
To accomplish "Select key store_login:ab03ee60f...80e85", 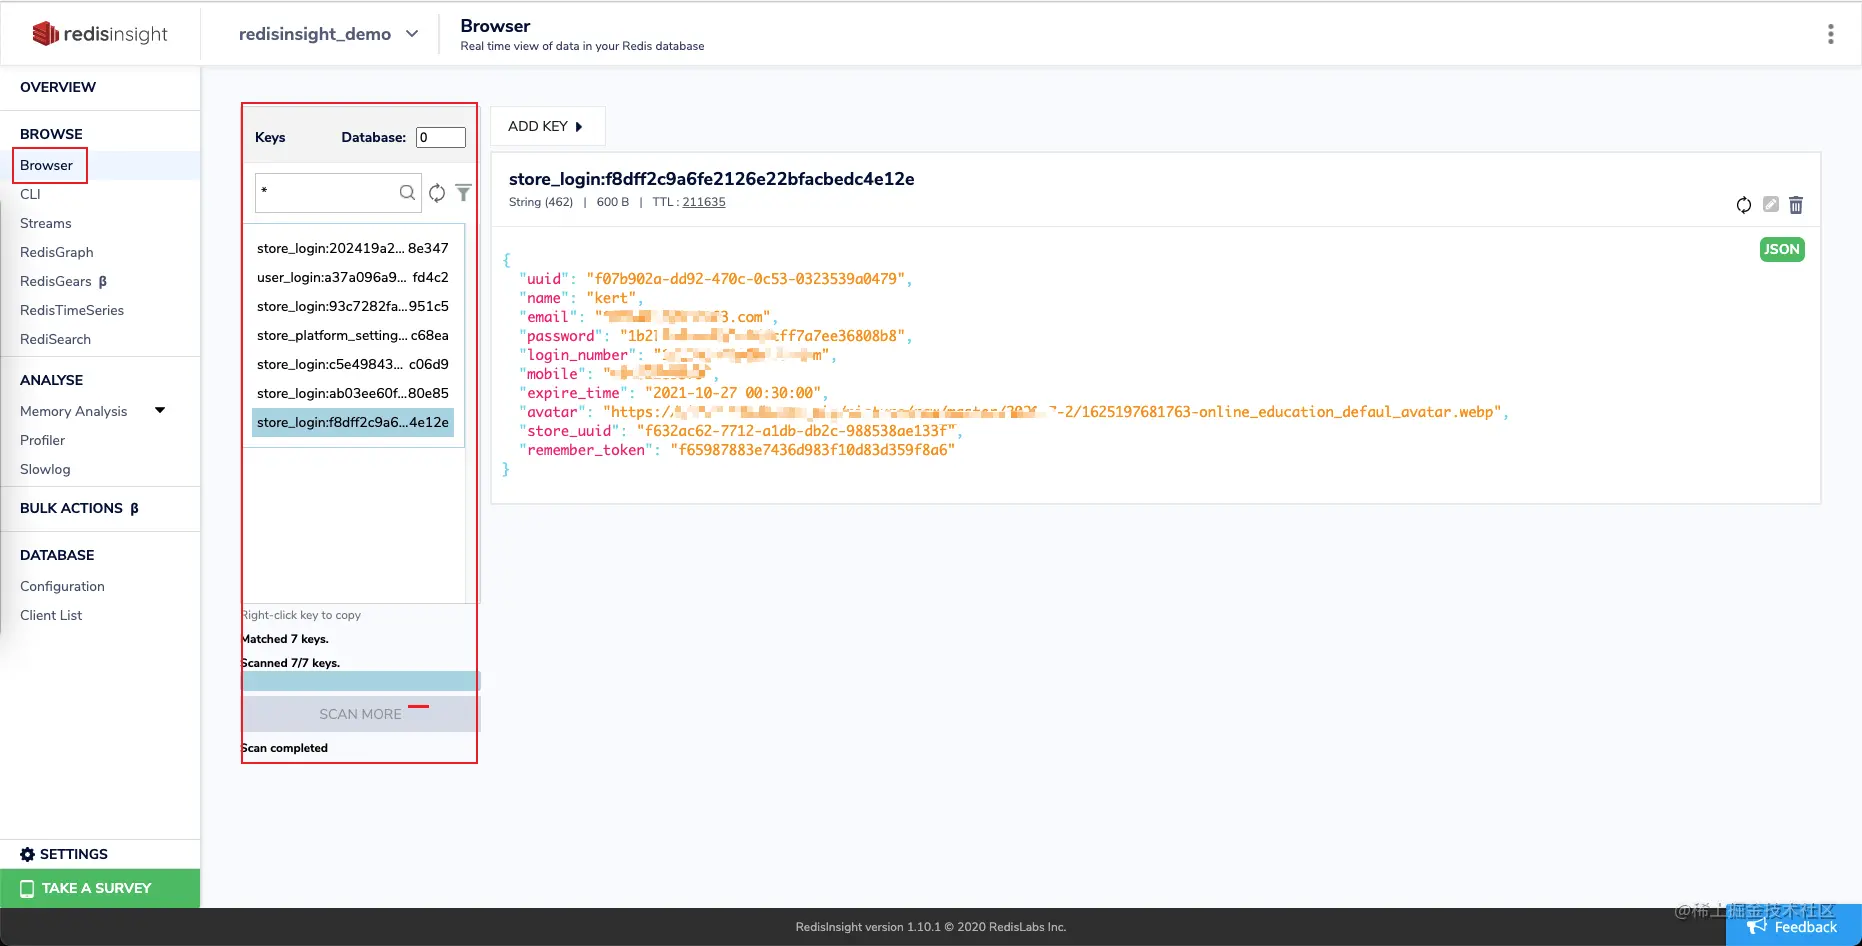I will click(353, 393).
